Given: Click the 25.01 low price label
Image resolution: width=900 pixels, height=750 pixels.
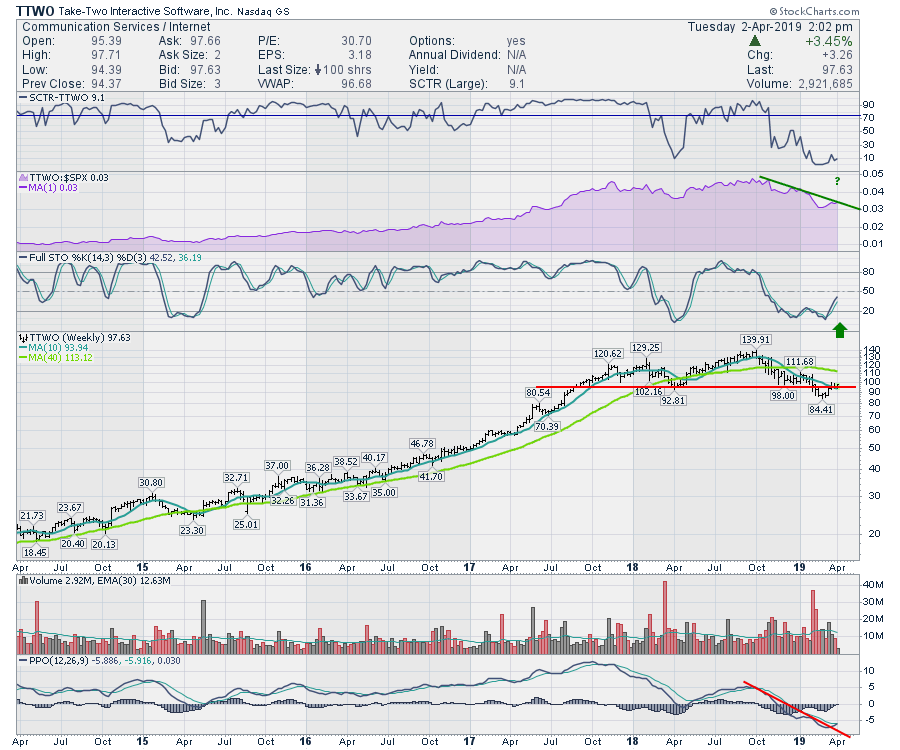Looking at the screenshot, I should pyautogui.click(x=246, y=524).
